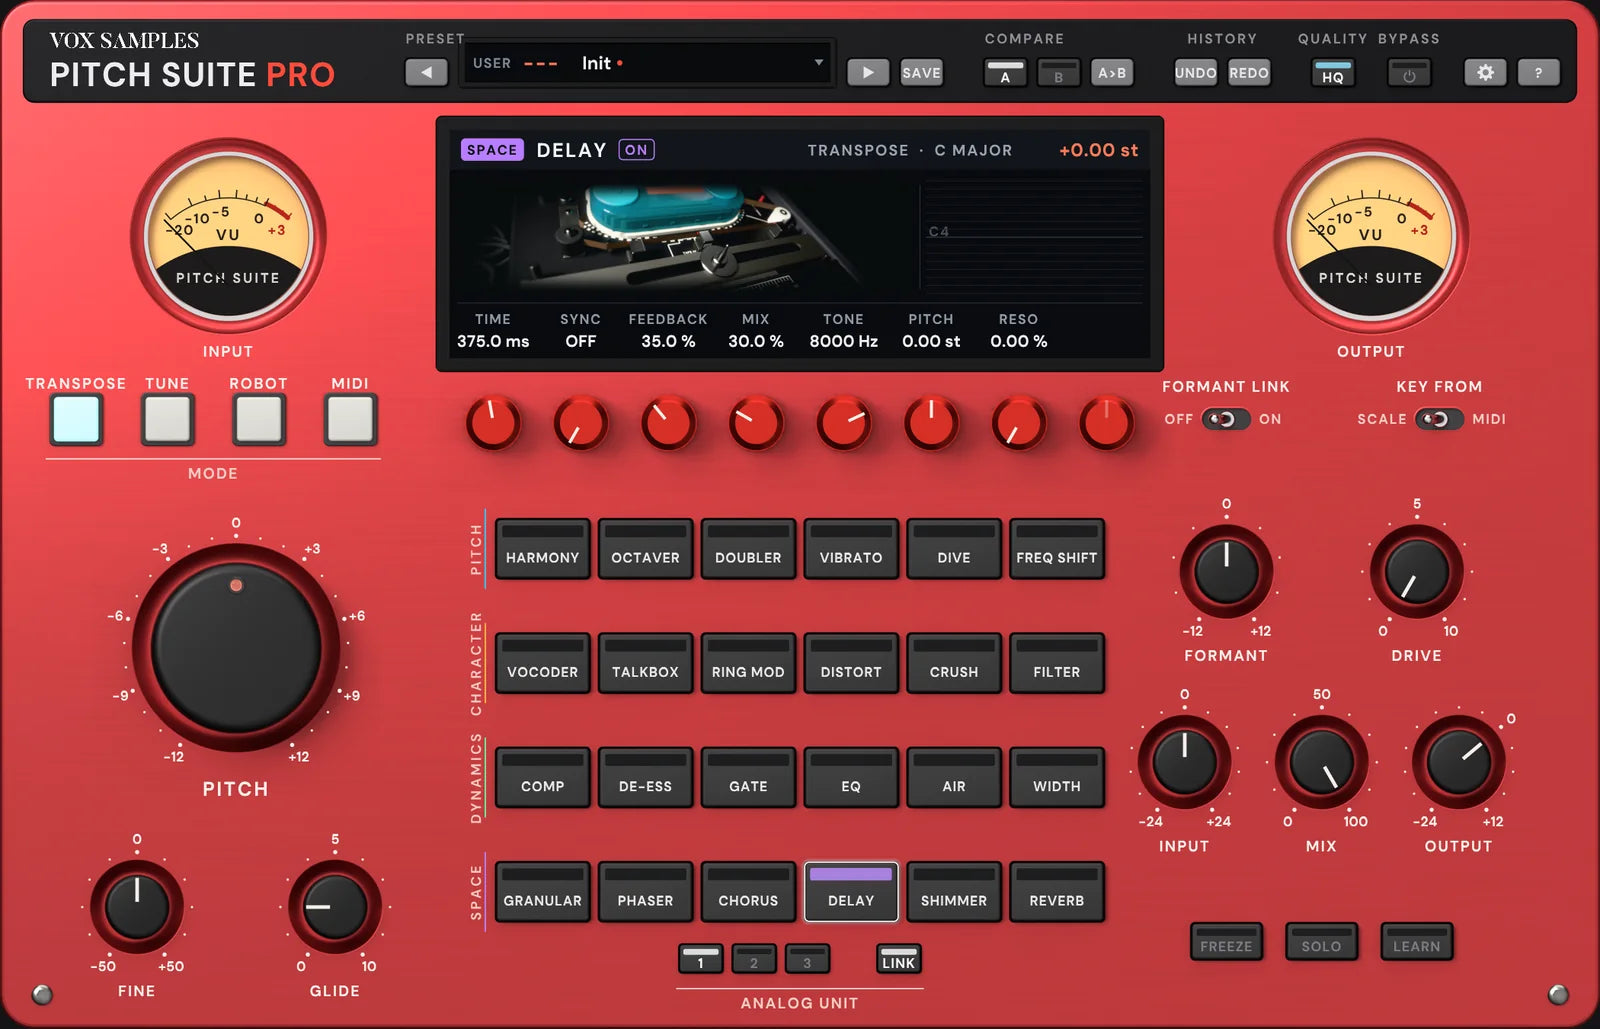Flip the Key From scale/MIDI switch
This screenshot has height=1029, width=1600.
[1438, 419]
